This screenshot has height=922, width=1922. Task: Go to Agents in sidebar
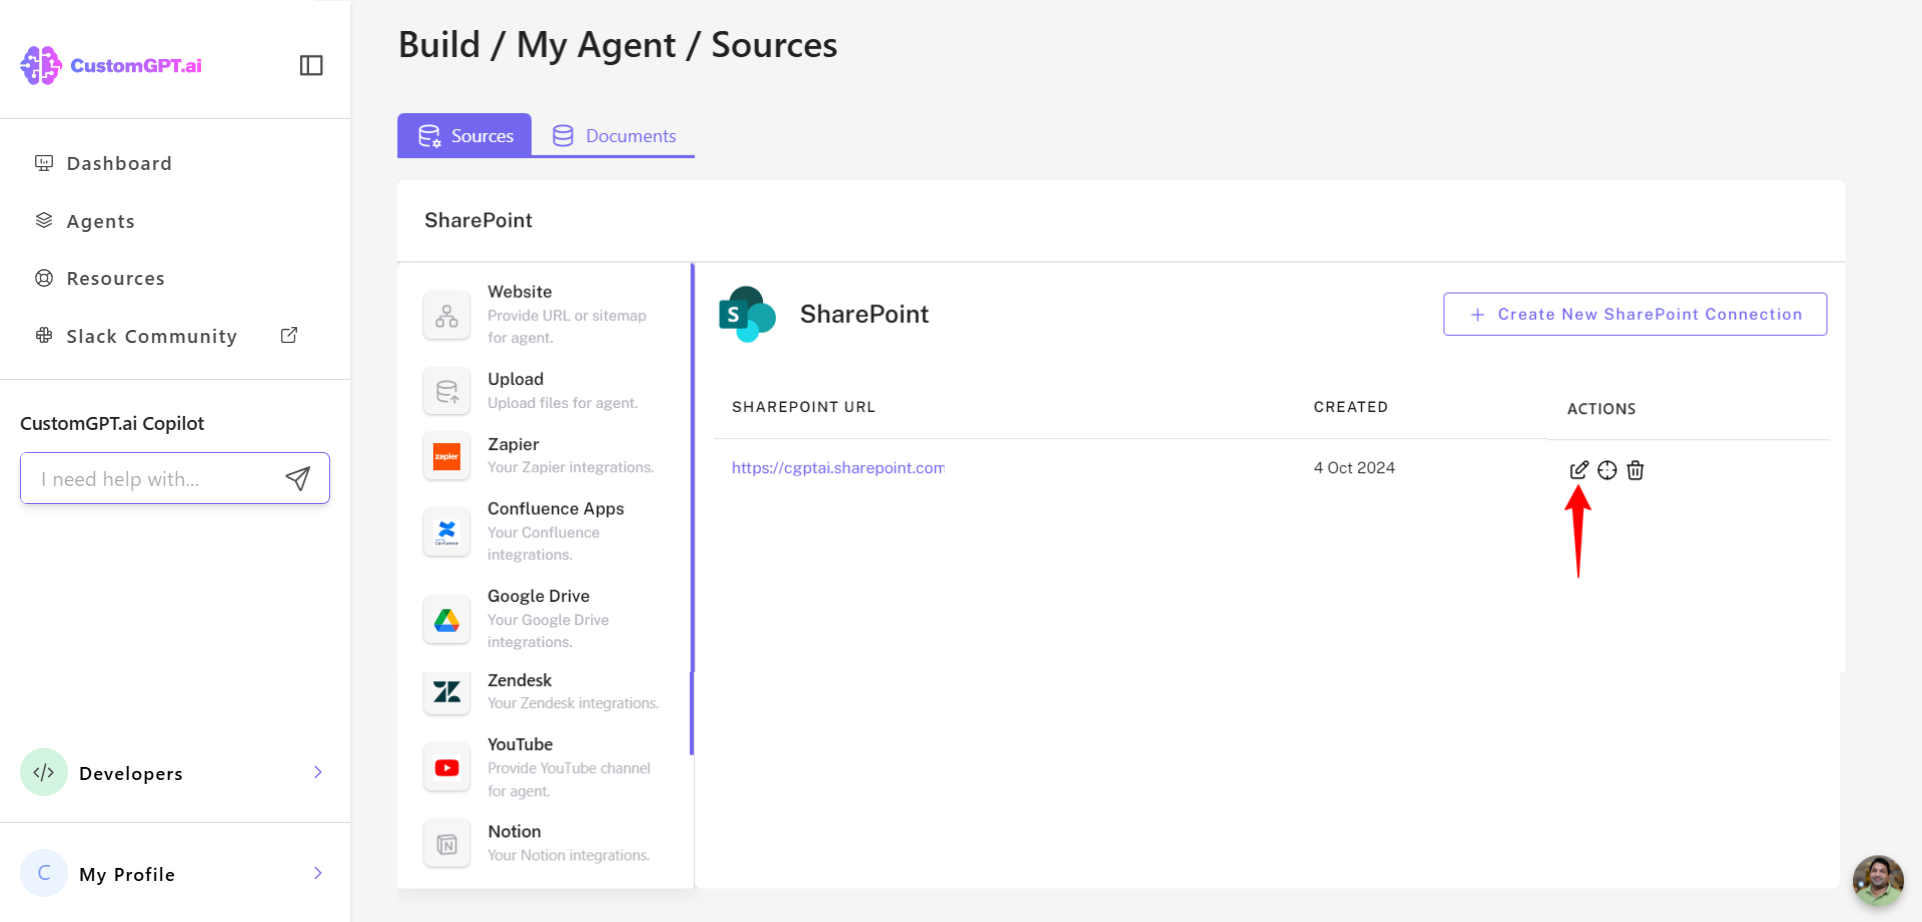[x=100, y=221]
